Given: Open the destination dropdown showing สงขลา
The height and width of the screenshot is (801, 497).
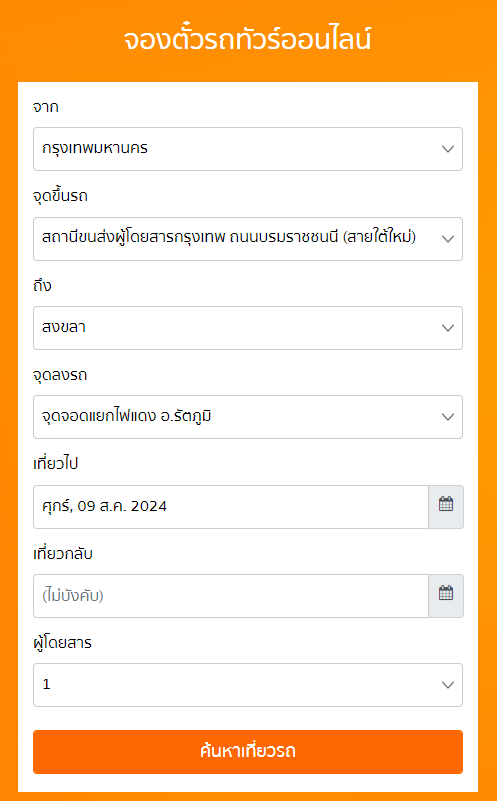Looking at the screenshot, I should 248,328.
